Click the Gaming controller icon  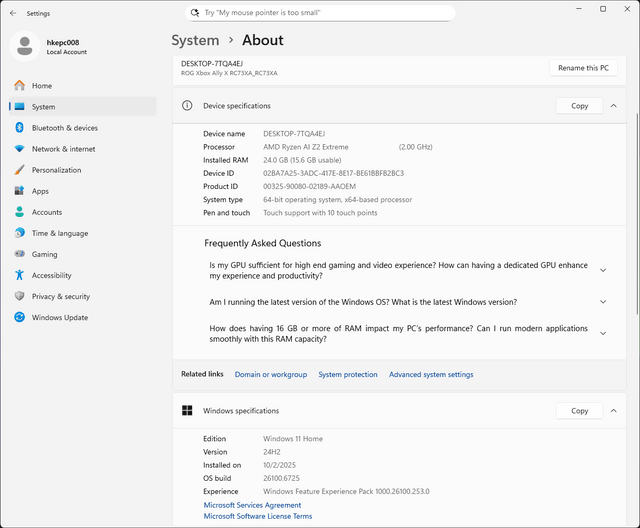(19, 254)
